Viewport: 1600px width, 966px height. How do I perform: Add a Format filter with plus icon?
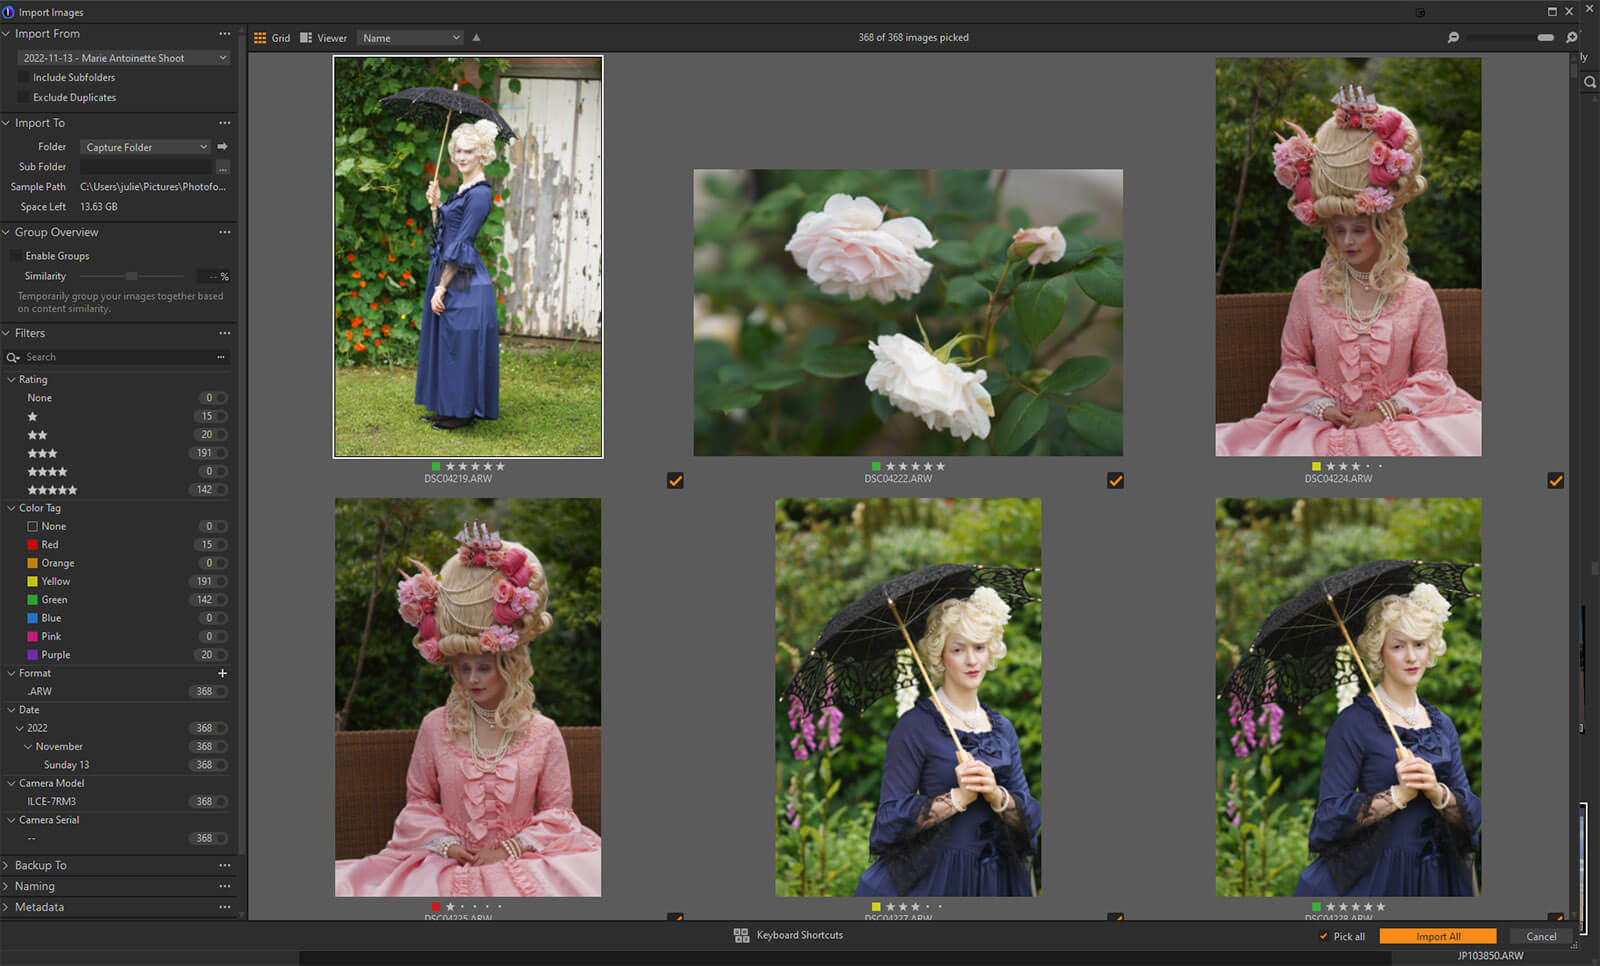222,673
